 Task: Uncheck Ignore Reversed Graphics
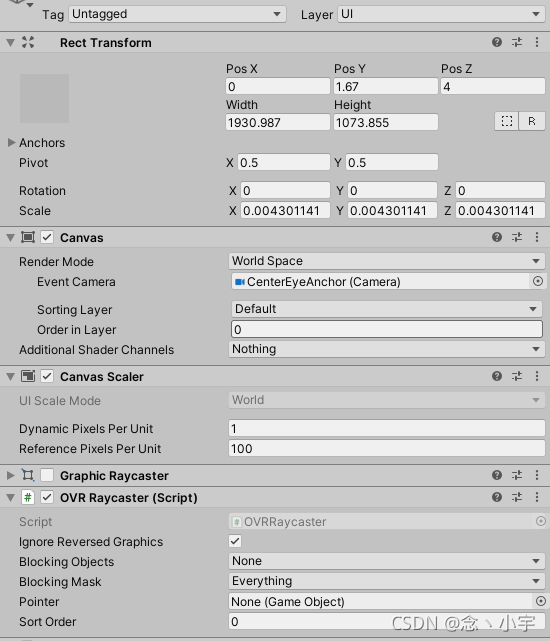(235, 541)
